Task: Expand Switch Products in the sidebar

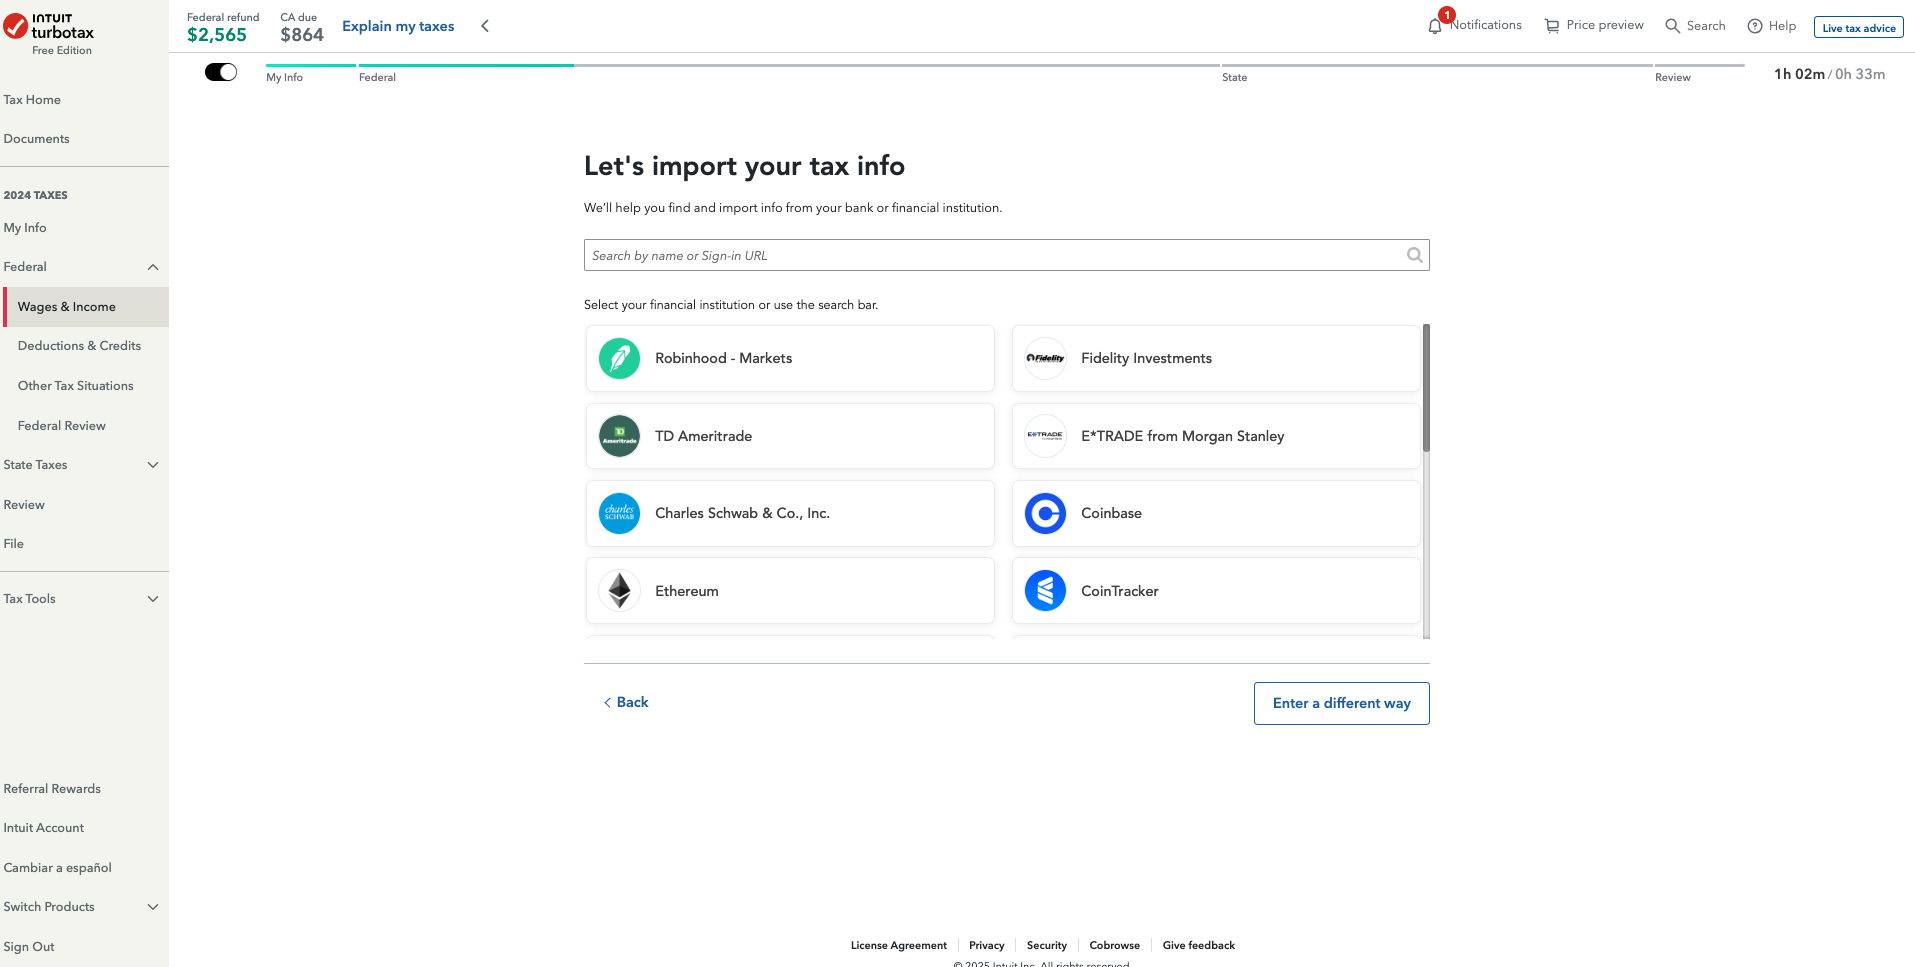Action: point(153,907)
